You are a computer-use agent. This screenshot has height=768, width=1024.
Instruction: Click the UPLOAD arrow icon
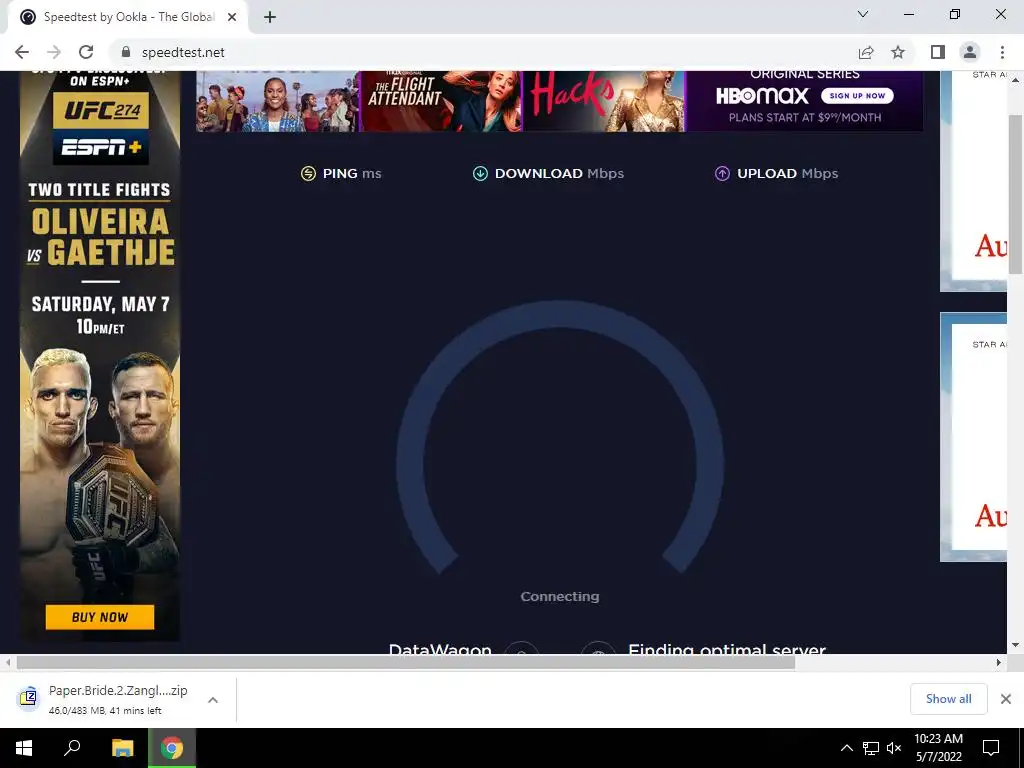722,173
